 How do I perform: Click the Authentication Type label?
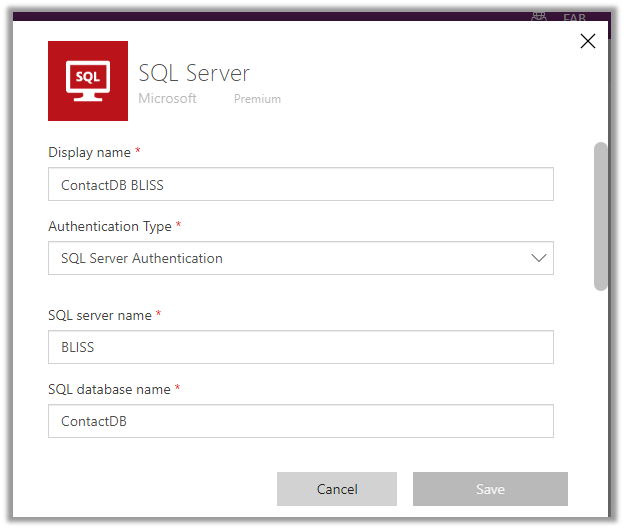109,226
